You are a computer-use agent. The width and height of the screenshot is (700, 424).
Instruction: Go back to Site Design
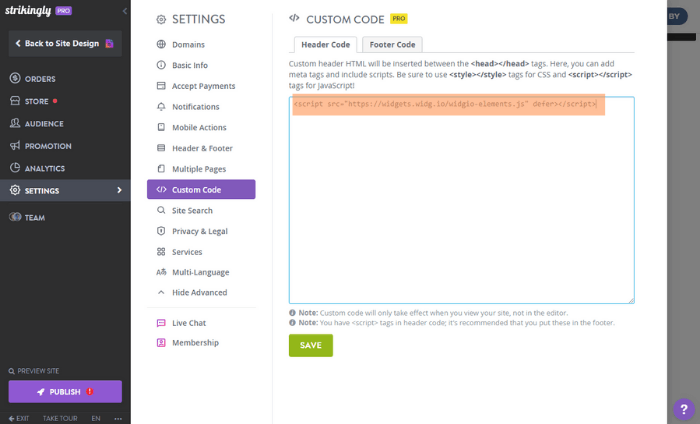65,43
